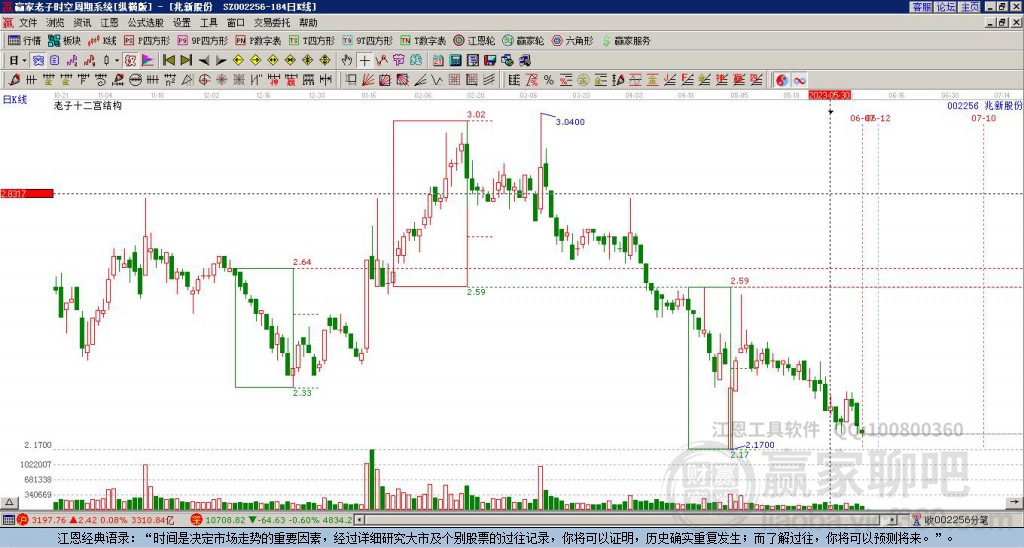
Task: Open the 板块 sector view
Action: (65, 40)
